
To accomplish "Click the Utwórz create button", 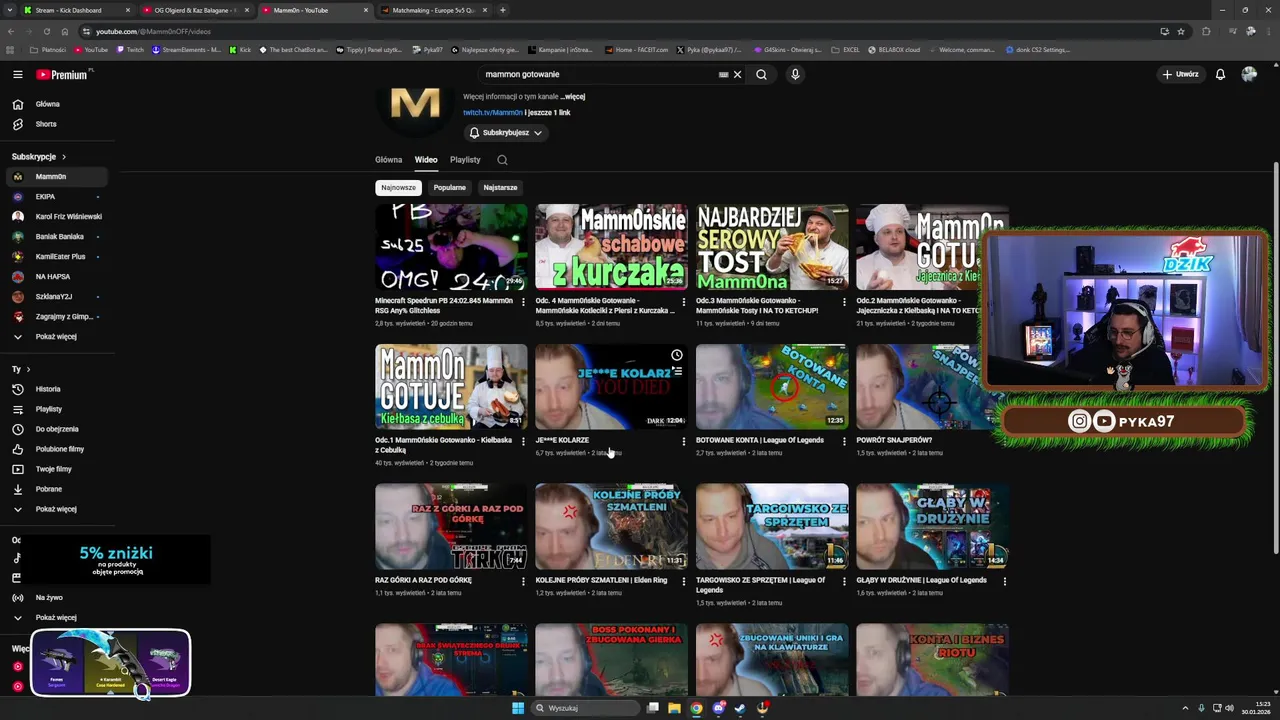I will [1180, 74].
